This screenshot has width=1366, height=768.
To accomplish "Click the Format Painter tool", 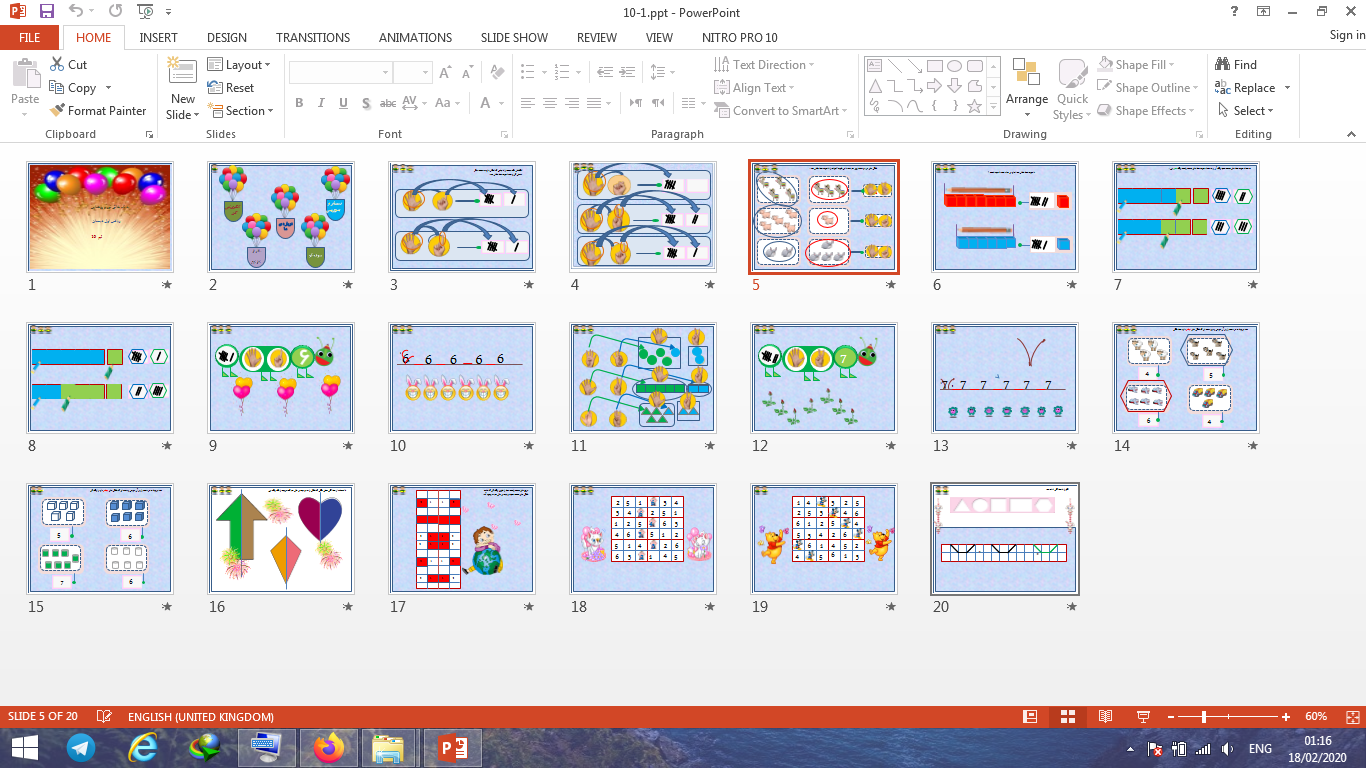I will coord(97,111).
